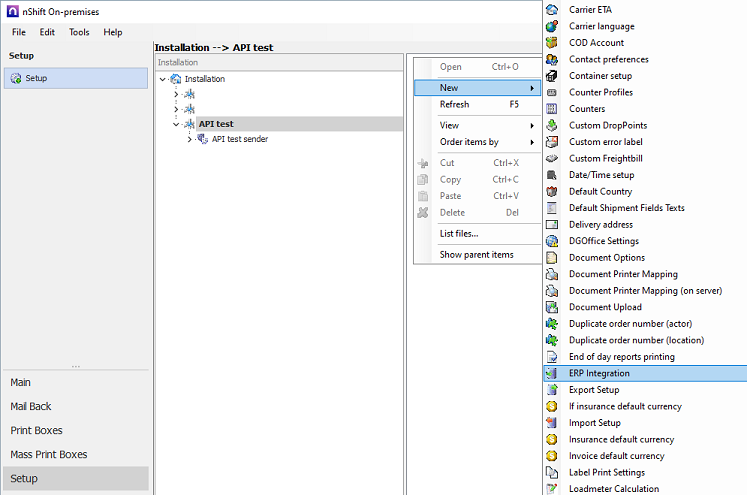This screenshot has width=747, height=495.
Task: Choose Refresh from context menu
Action: [455, 104]
